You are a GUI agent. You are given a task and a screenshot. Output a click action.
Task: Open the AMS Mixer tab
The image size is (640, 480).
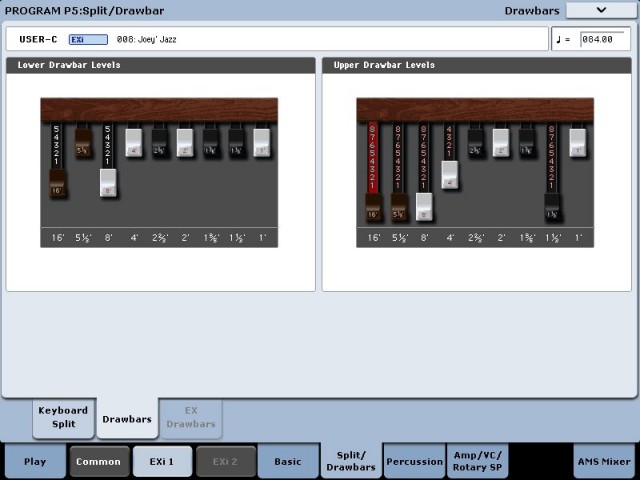point(603,462)
